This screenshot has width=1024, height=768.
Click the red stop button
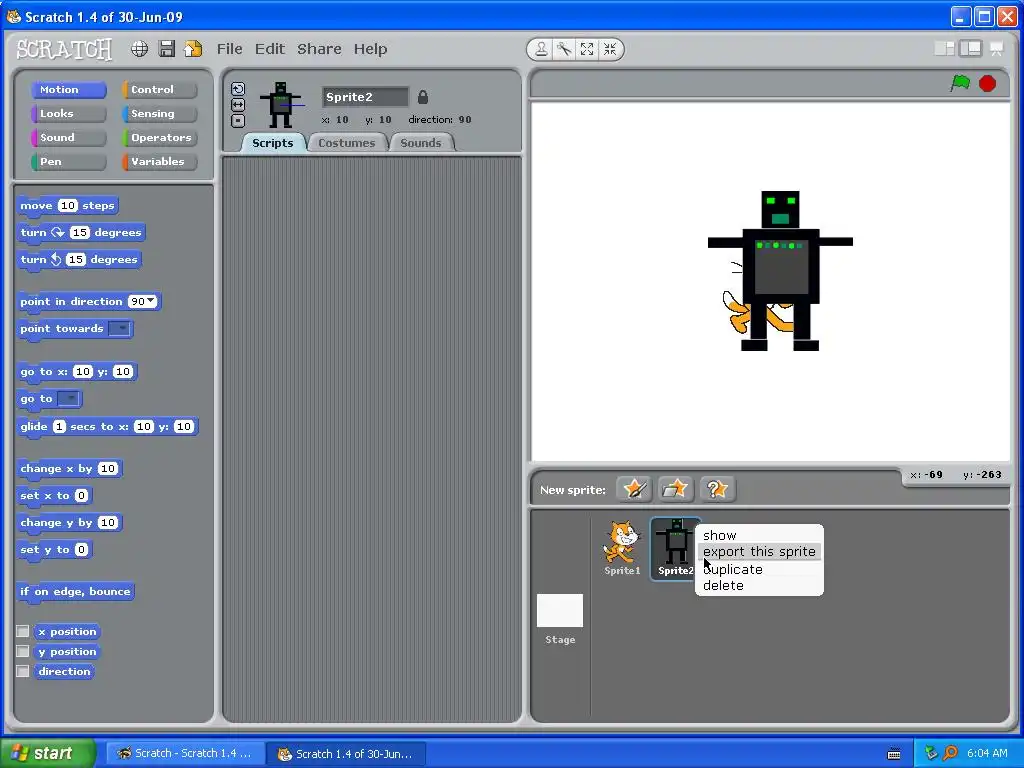[x=987, y=84]
